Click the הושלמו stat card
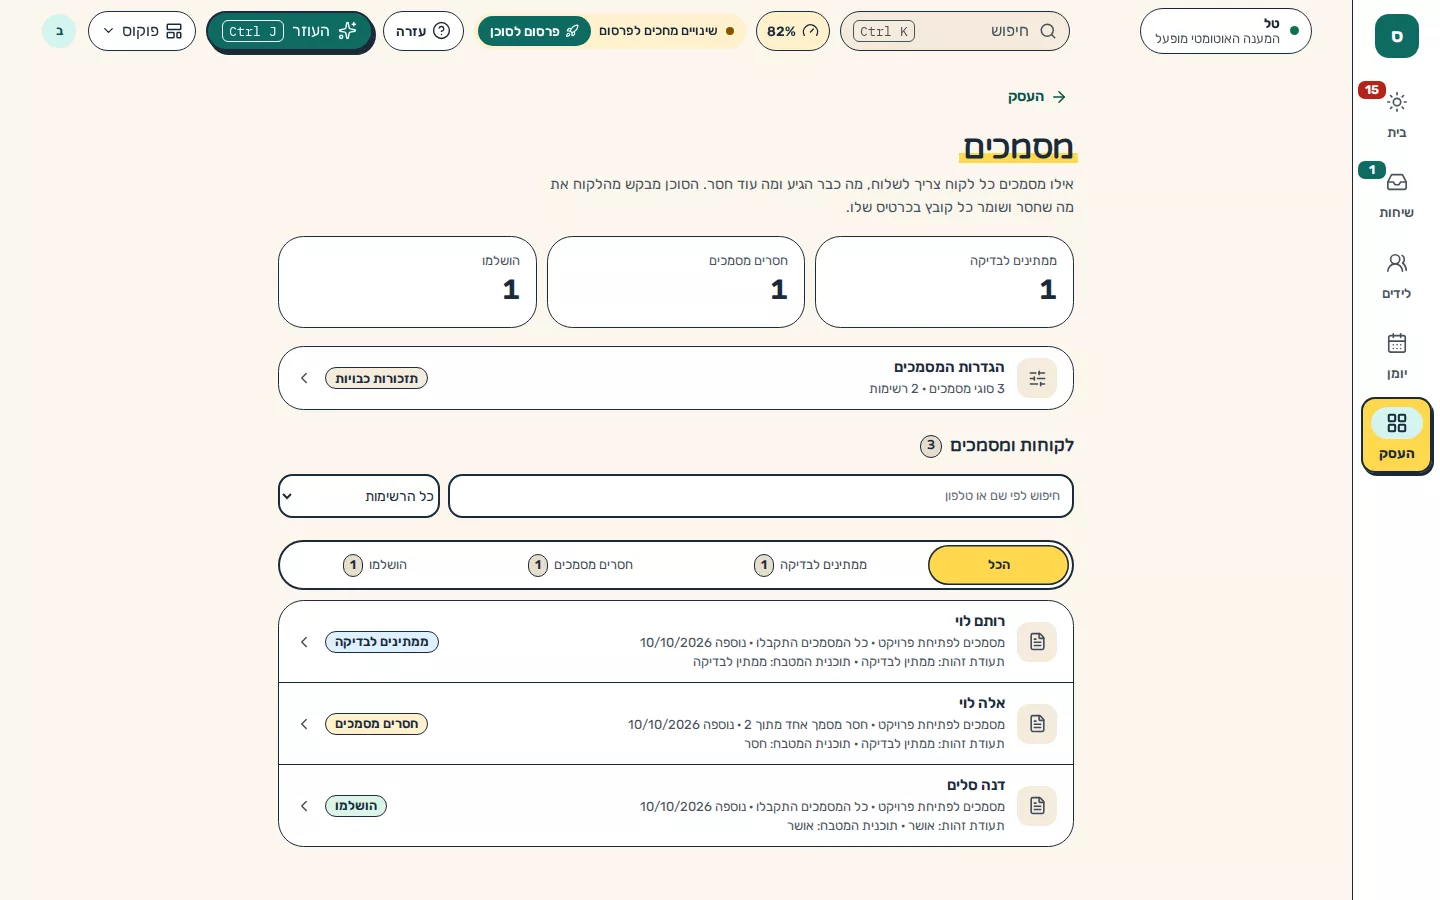Image resolution: width=1440 pixels, height=900 pixels. tap(408, 282)
